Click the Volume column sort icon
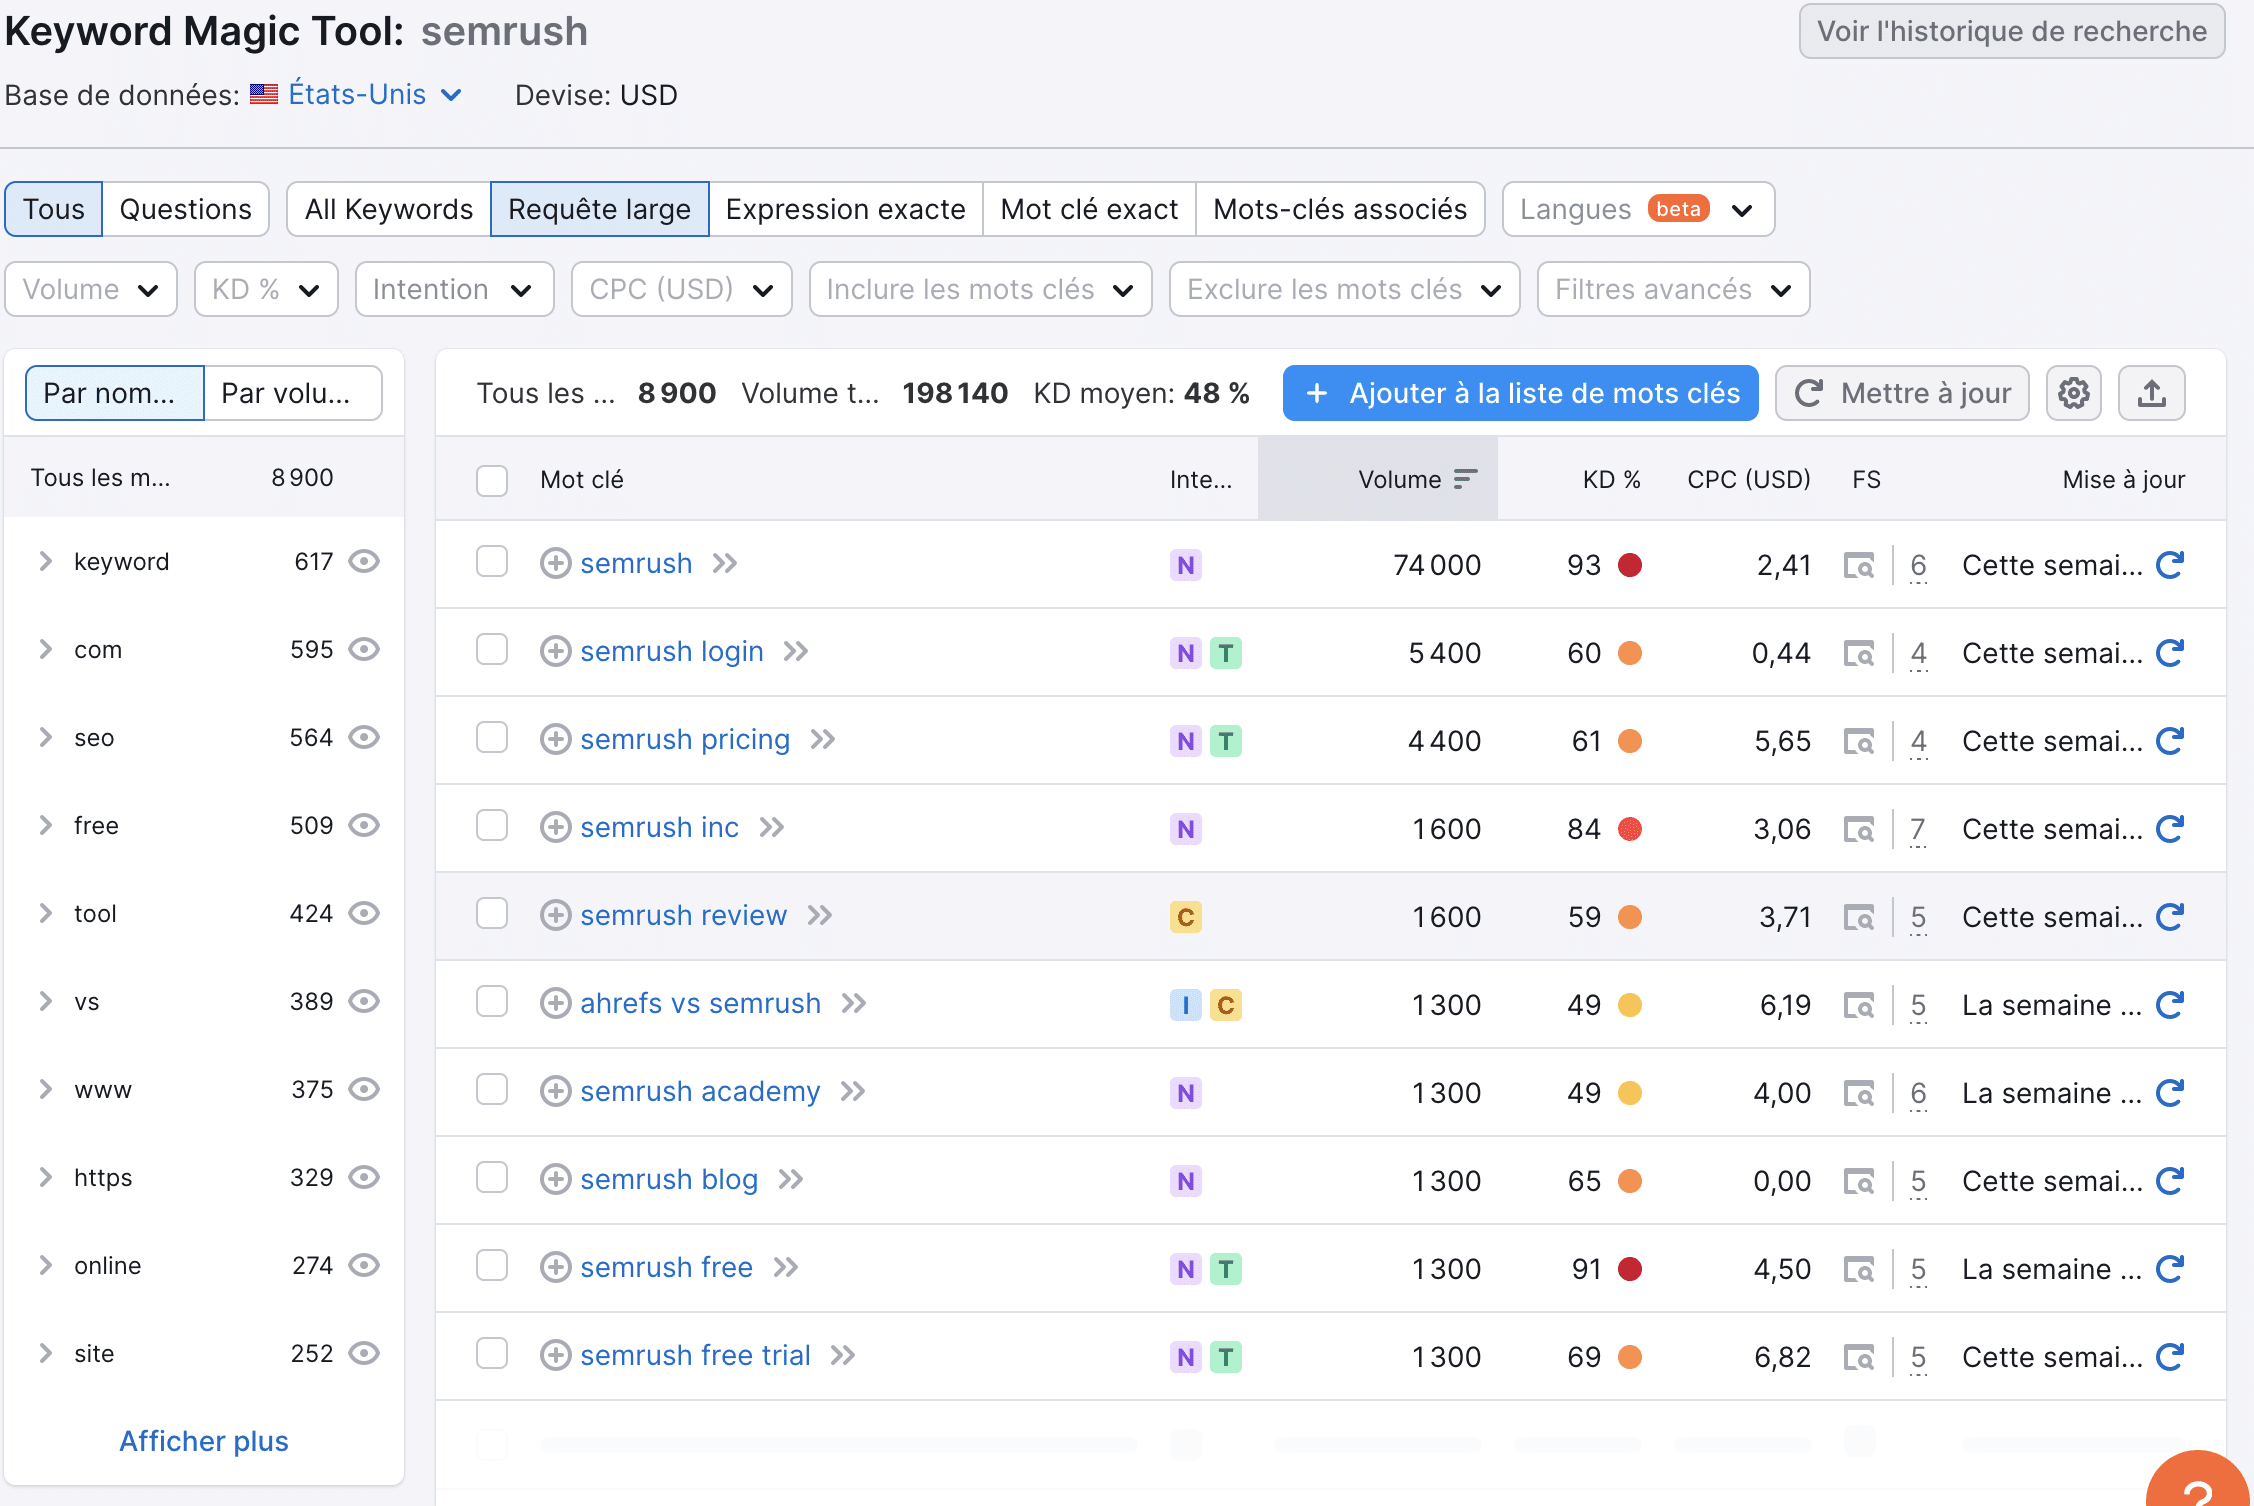Viewport: 2254px width, 1506px height. 1465,479
